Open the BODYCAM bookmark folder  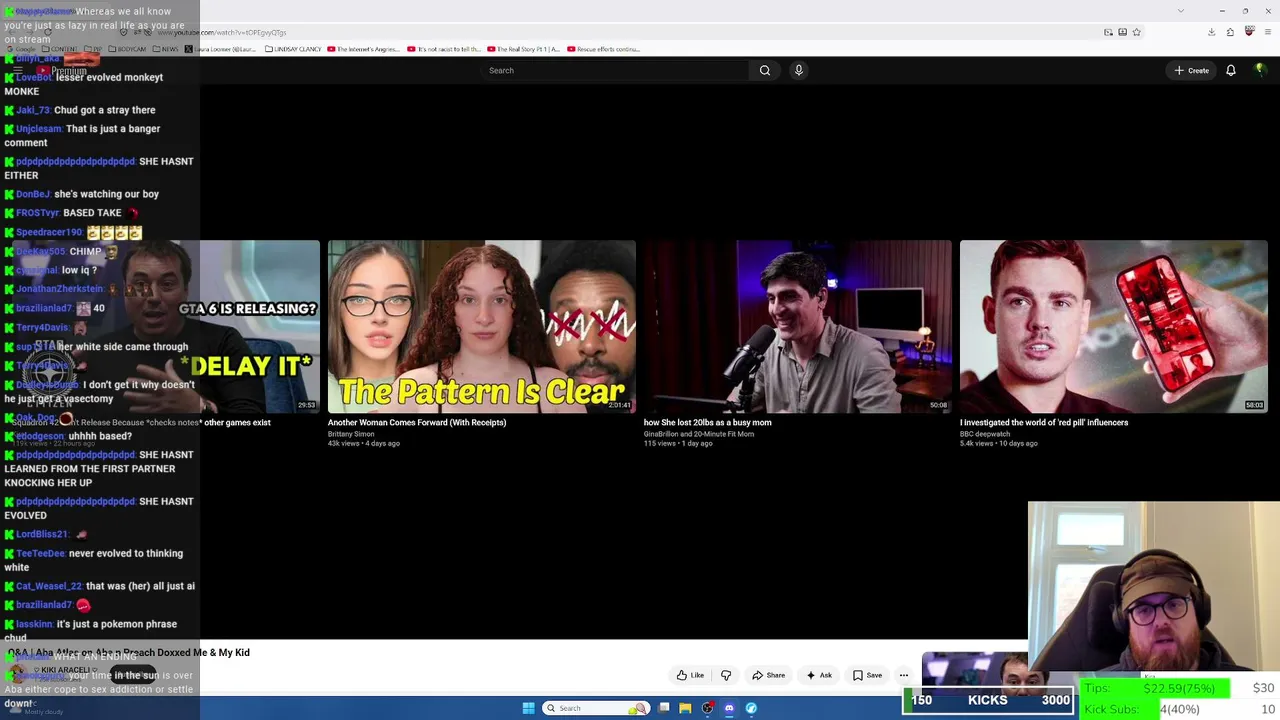point(128,49)
